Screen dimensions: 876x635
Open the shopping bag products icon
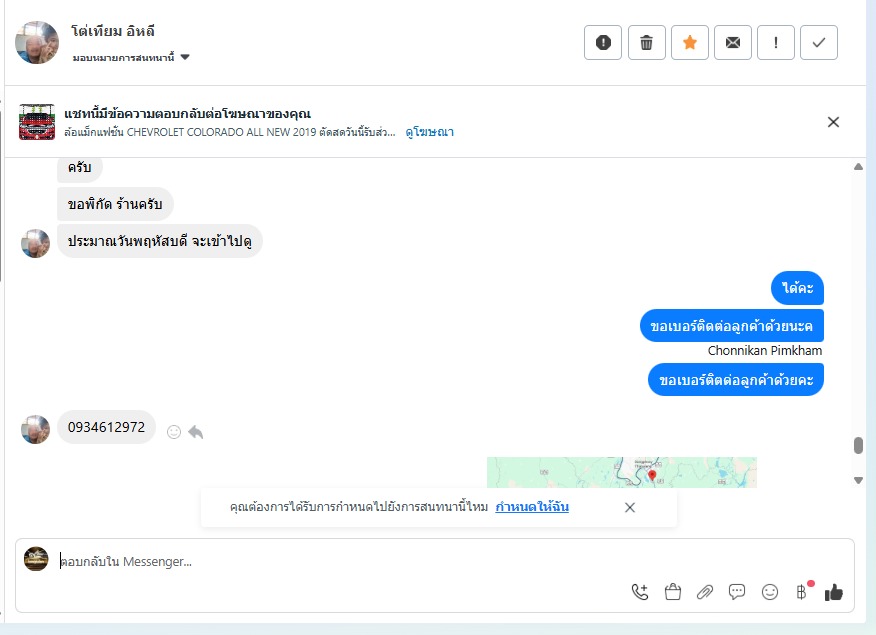(x=673, y=592)
